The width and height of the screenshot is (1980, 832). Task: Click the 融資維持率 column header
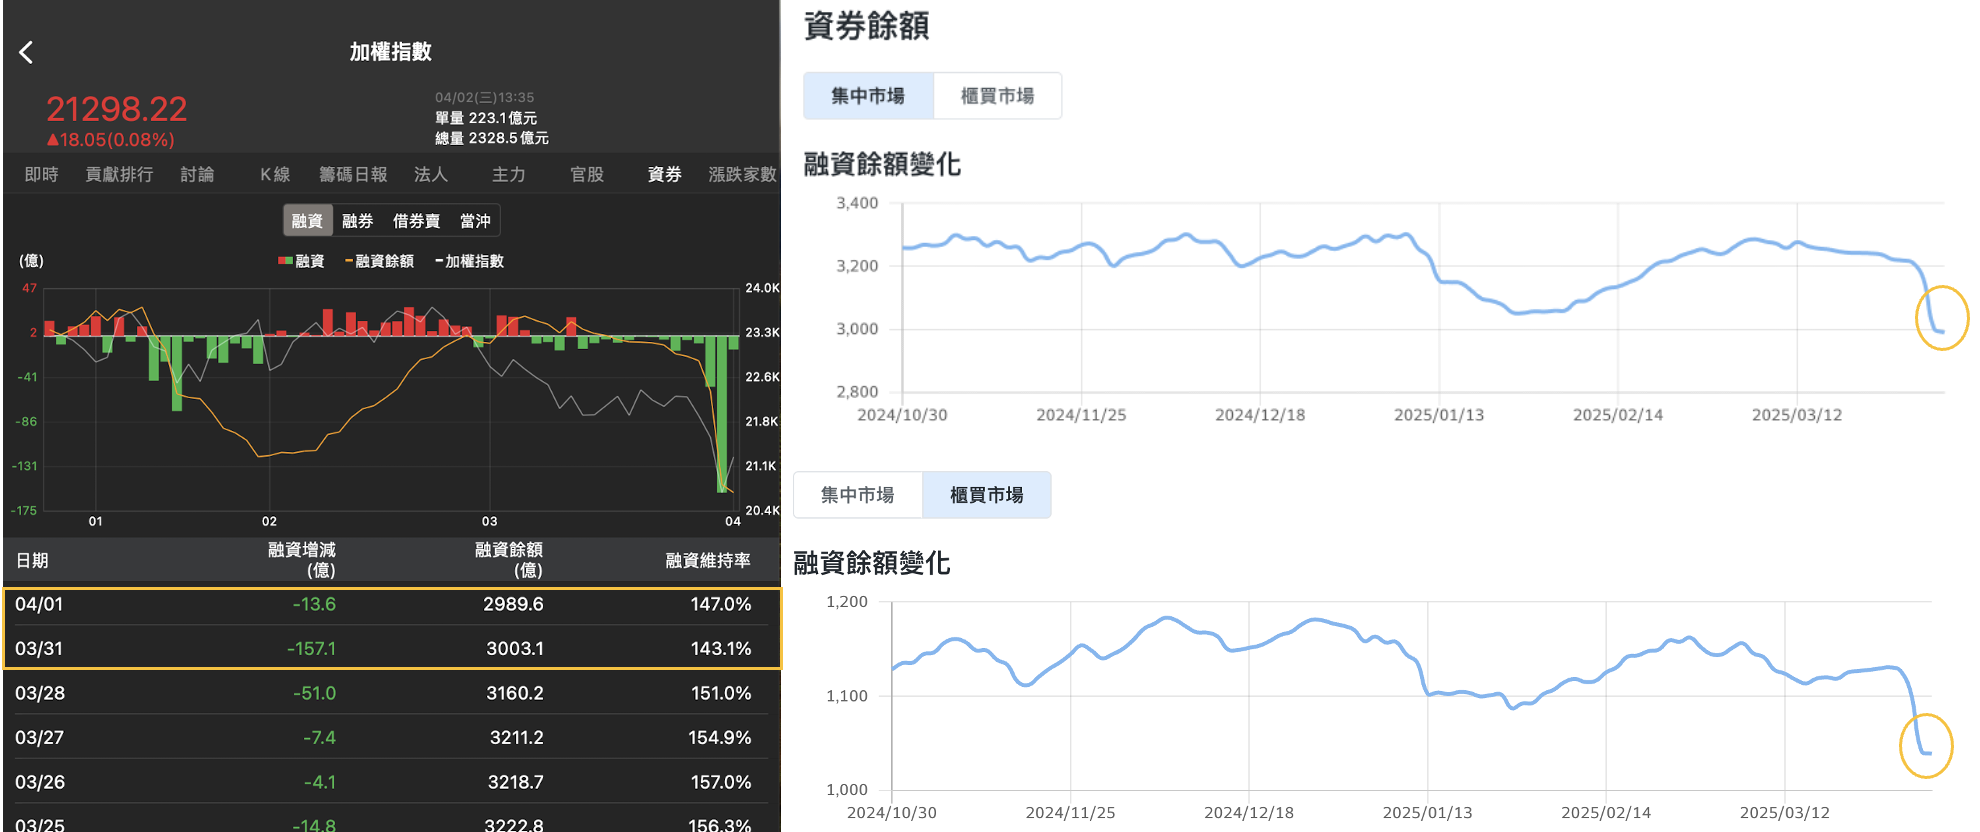(x=708, y=561)
